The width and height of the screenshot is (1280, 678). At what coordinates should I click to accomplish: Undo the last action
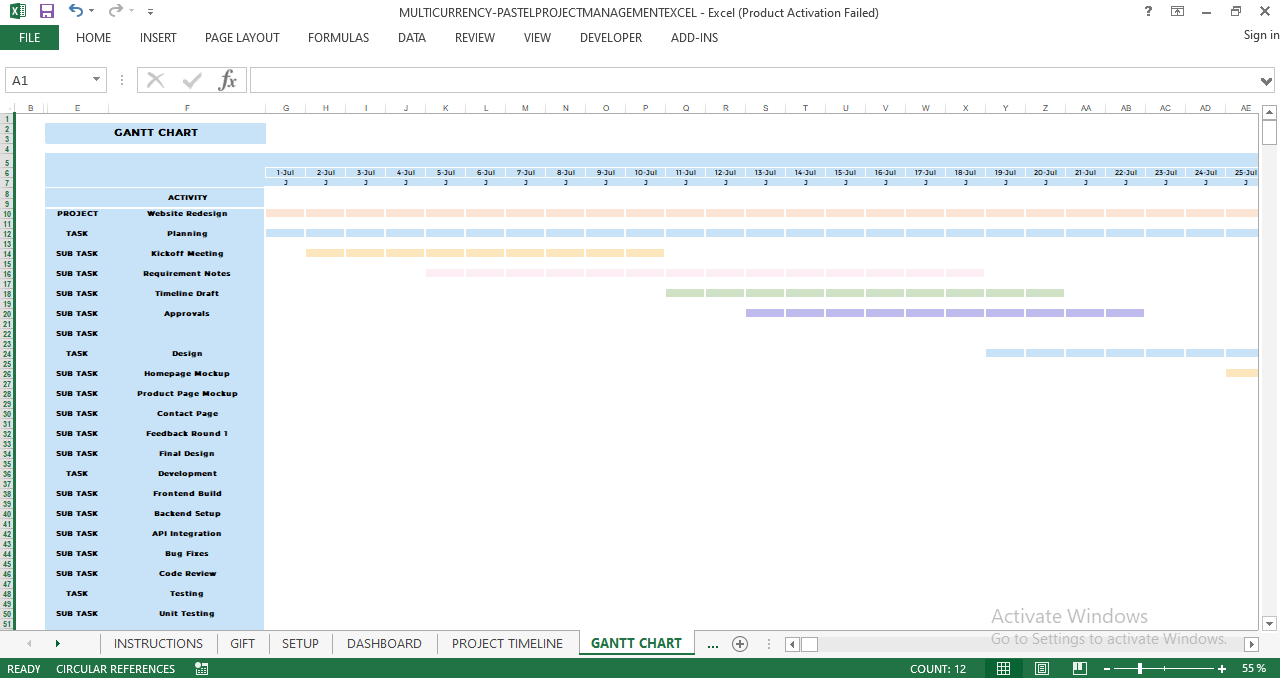point(76,12)
